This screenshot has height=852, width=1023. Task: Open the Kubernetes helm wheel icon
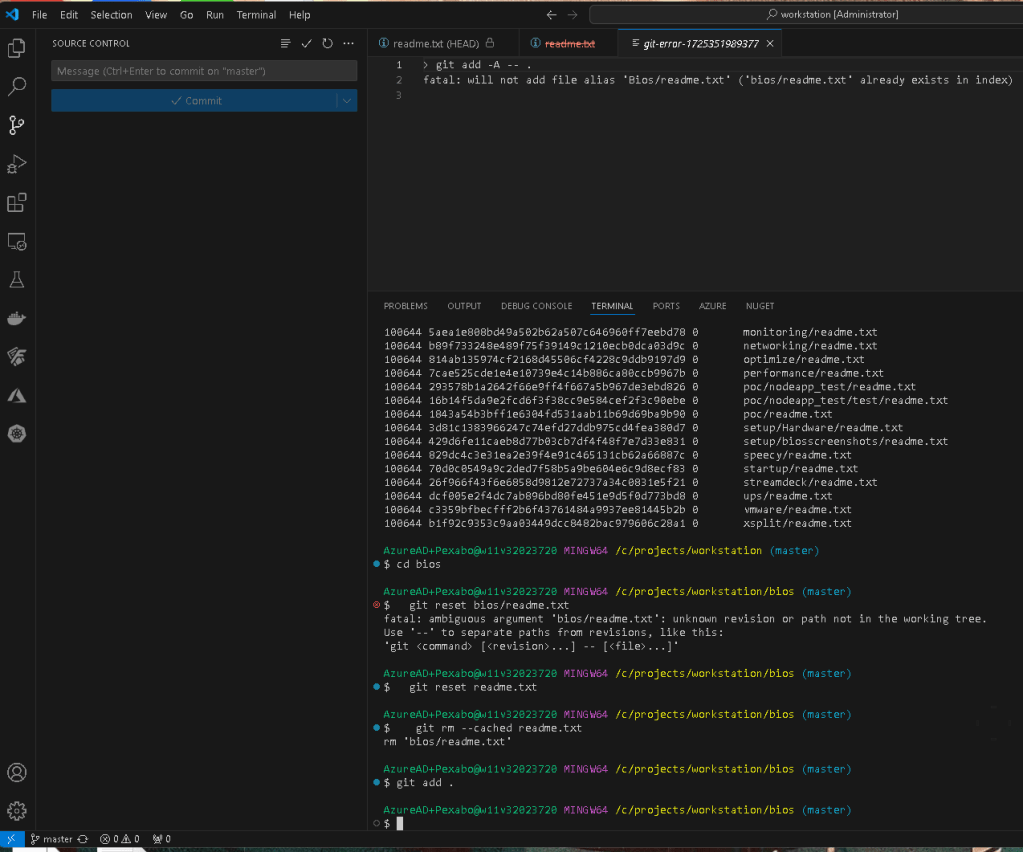[x=17, y=434]
